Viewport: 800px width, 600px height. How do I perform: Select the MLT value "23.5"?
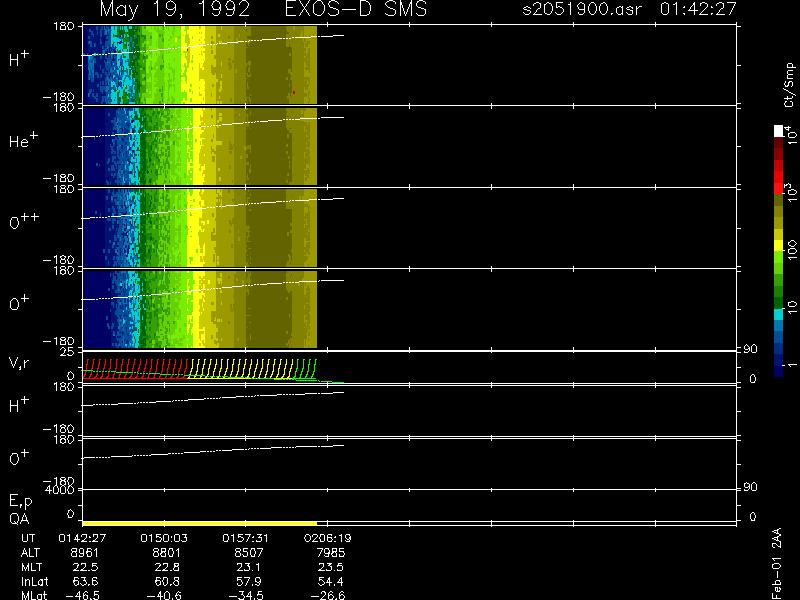coord(331,567)
